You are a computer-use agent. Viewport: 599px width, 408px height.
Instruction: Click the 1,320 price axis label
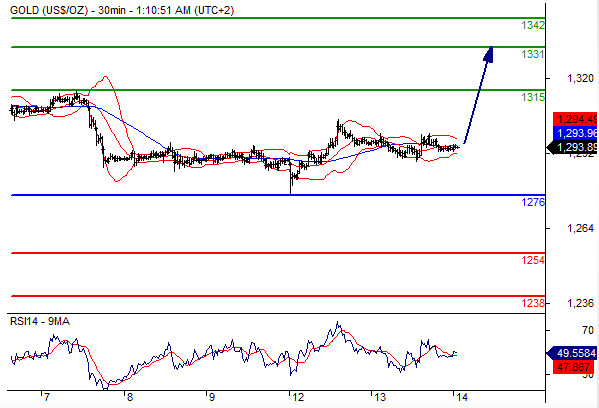tap(580, 79)
